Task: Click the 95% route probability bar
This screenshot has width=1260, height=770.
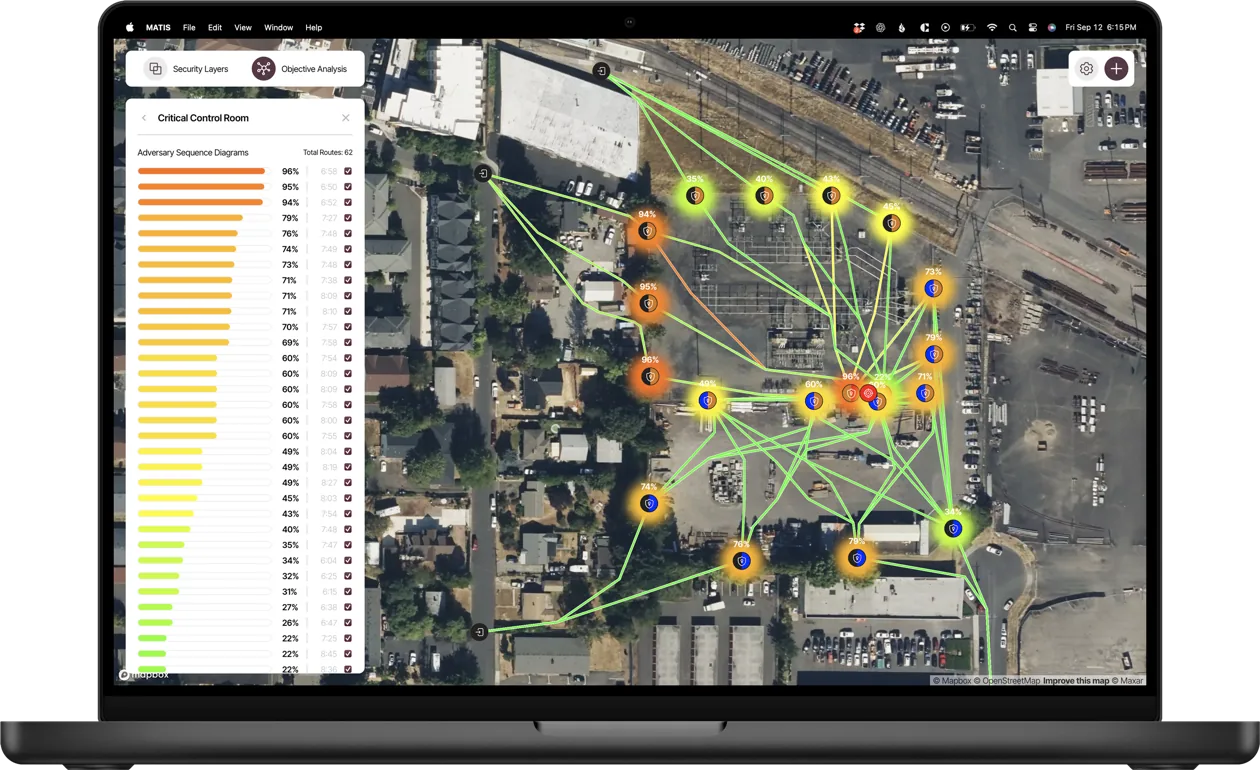Action: (201, 187)
